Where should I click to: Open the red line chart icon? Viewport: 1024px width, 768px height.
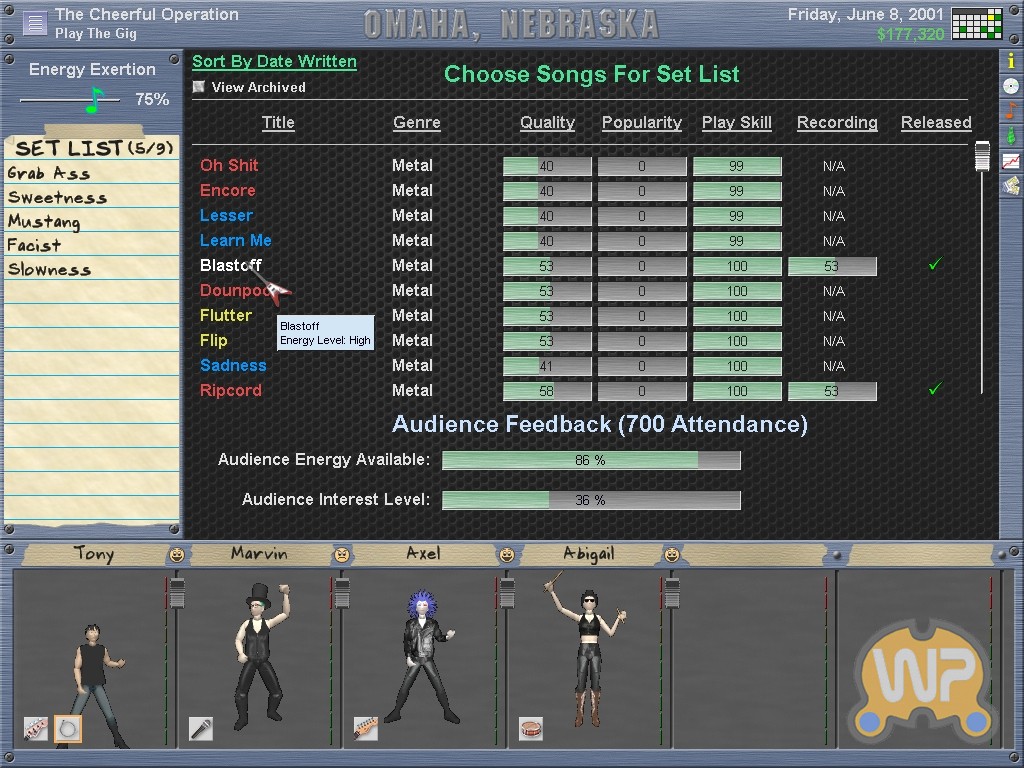[1011, 160]
